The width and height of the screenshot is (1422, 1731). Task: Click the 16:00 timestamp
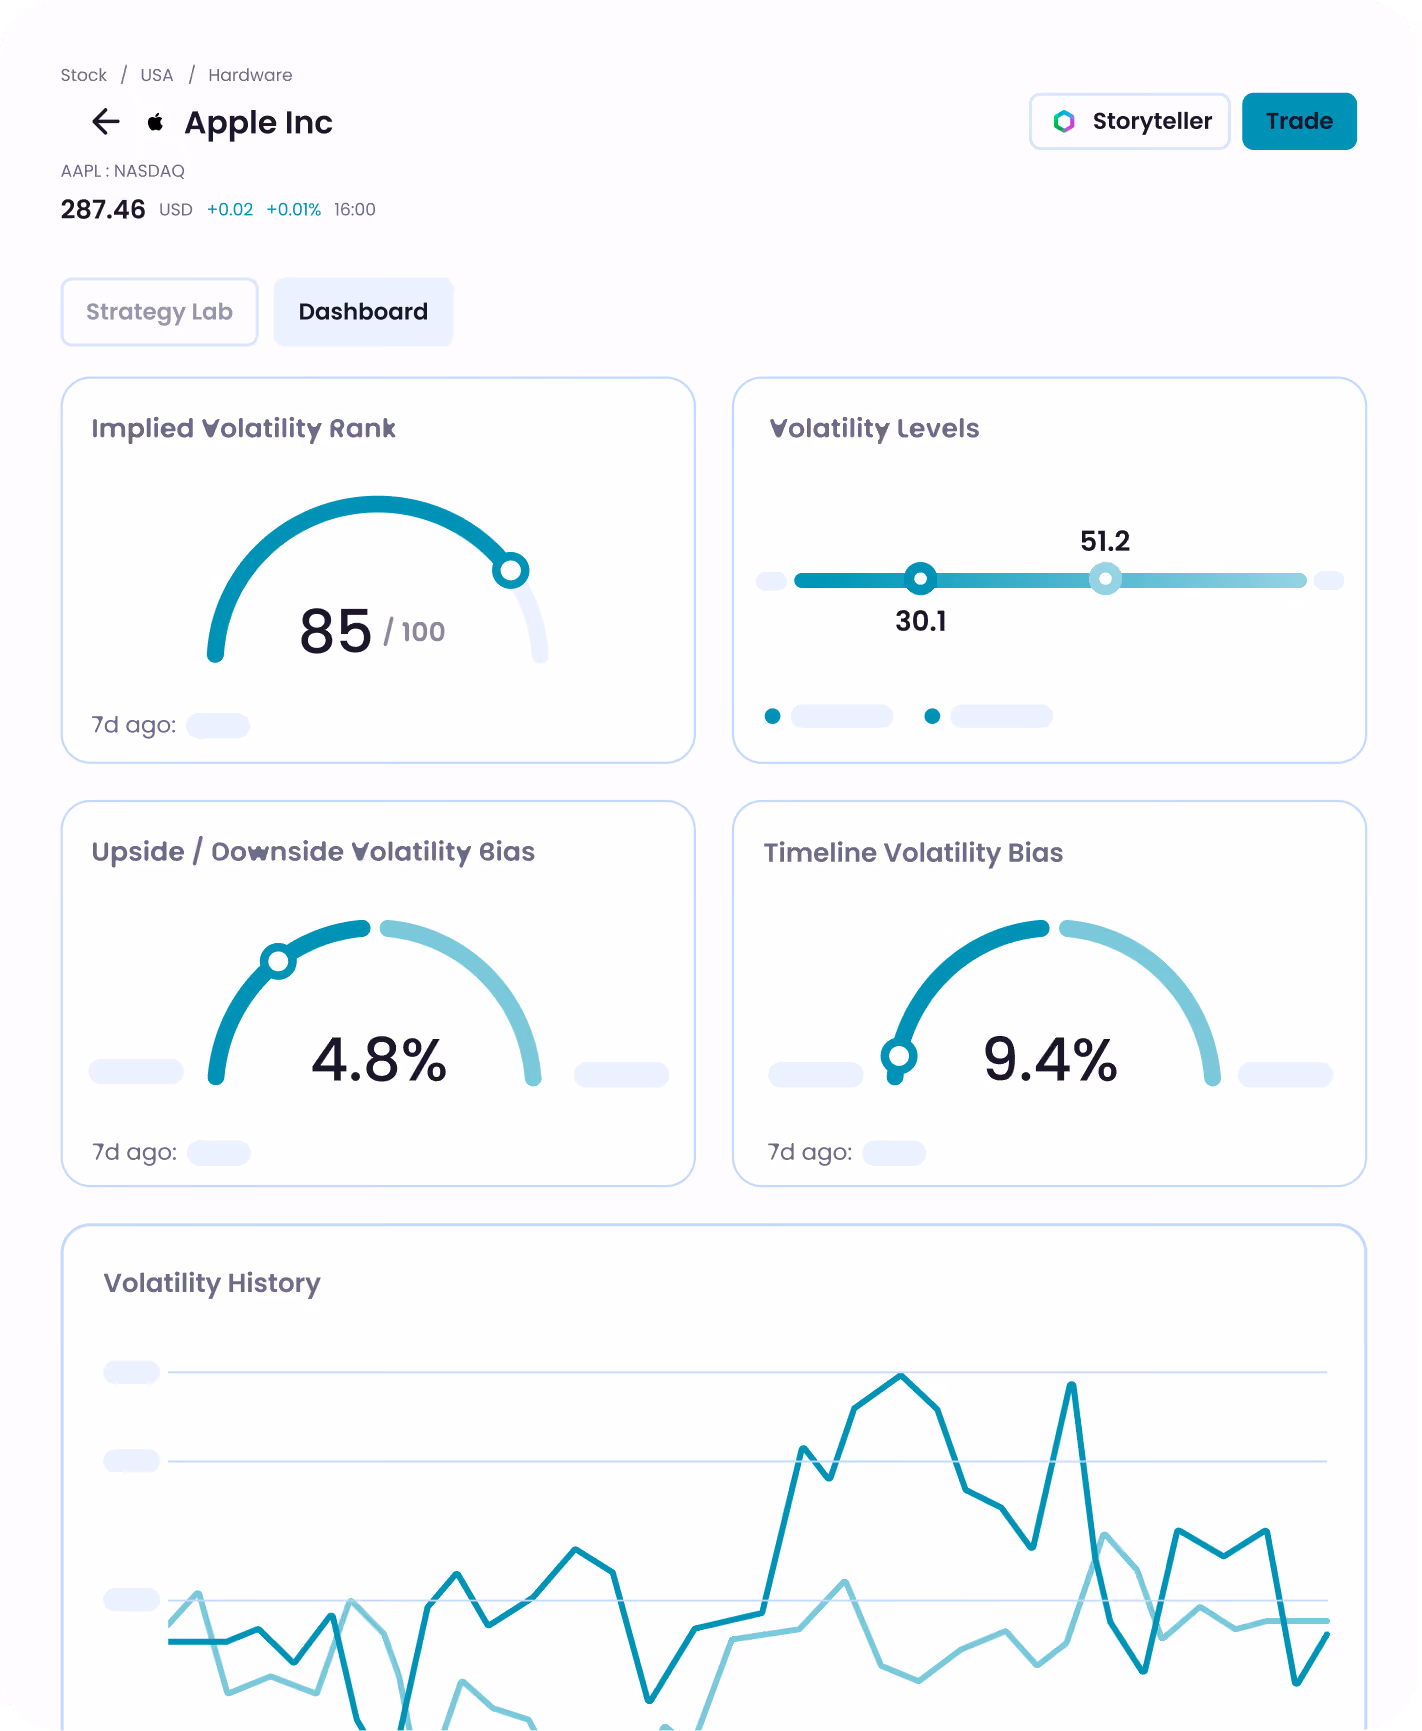355,210
